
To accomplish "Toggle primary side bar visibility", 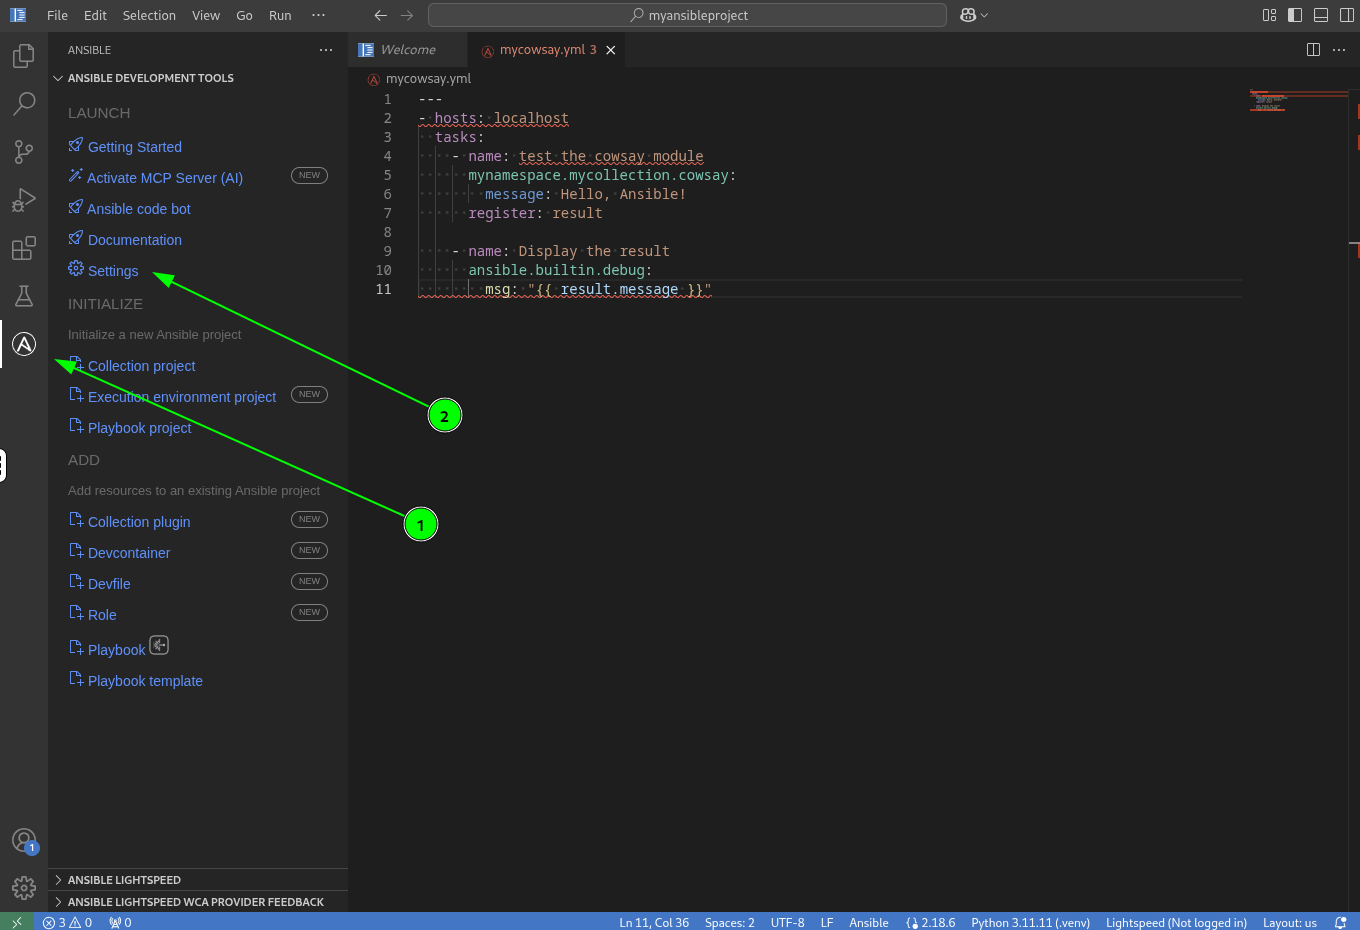I will 1295,15.
